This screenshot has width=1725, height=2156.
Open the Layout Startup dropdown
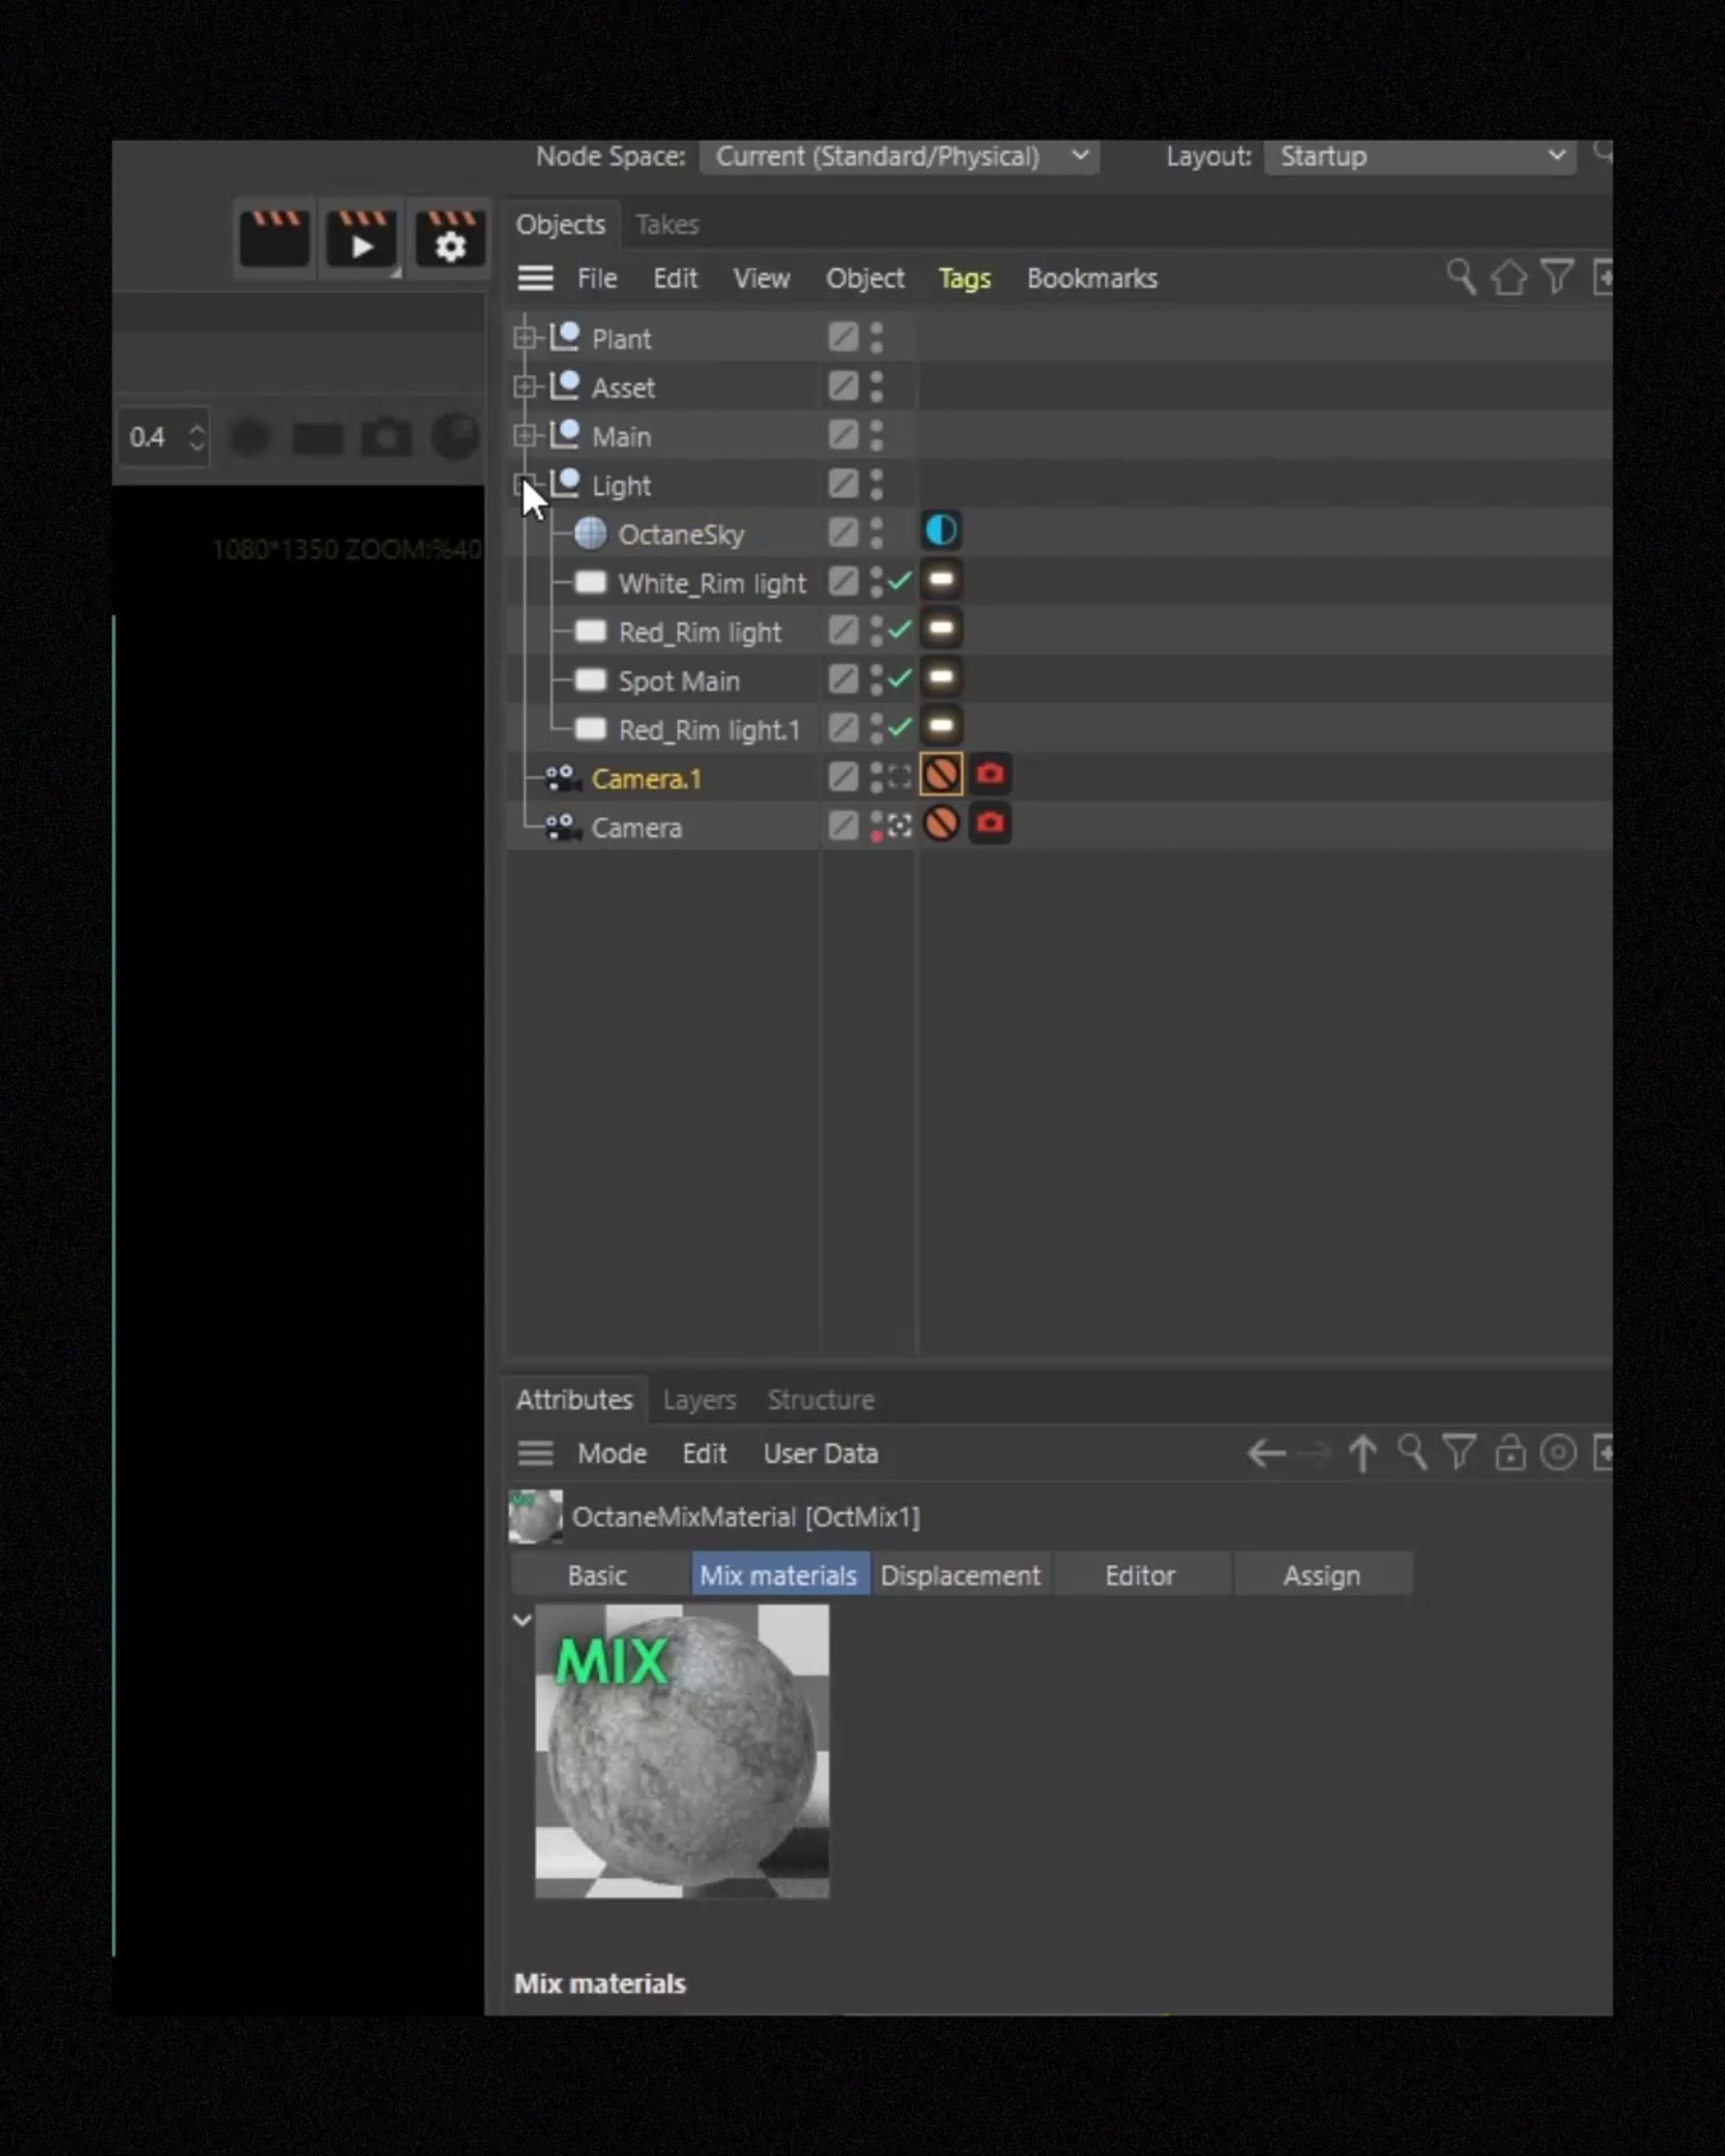(x=1420, y=157)
